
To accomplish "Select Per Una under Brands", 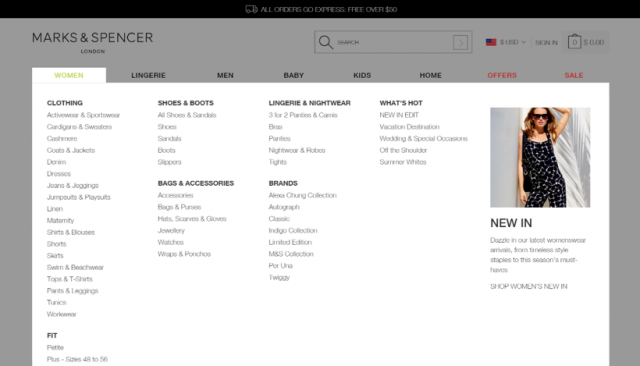I will 280,266.
